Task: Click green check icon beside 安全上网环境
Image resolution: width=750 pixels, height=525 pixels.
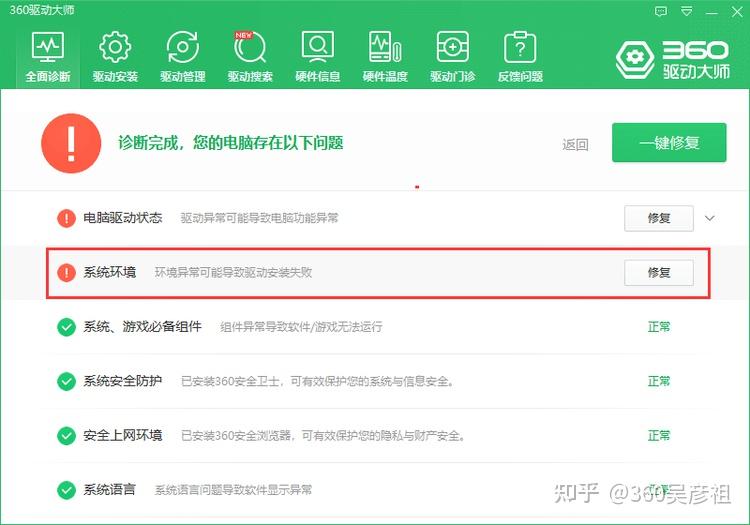Action: click(66, 436)
